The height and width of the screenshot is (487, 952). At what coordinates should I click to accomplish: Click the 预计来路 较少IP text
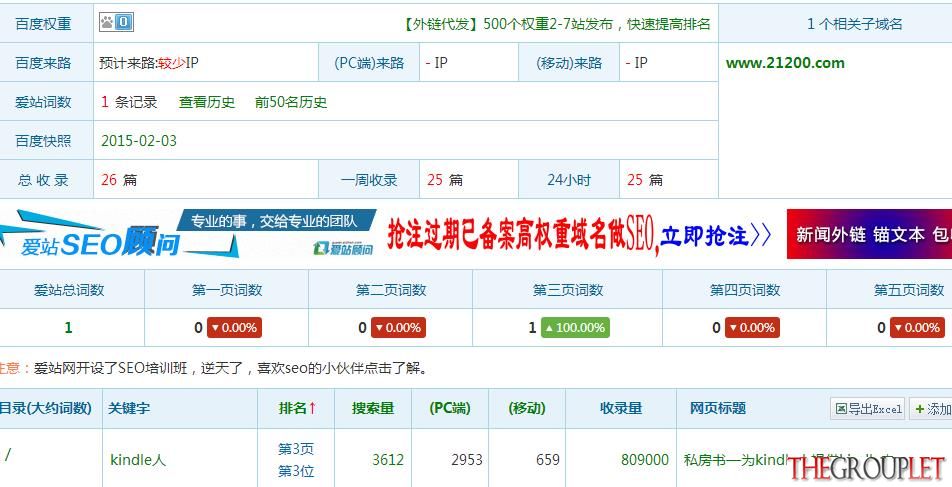coord(149,63)
